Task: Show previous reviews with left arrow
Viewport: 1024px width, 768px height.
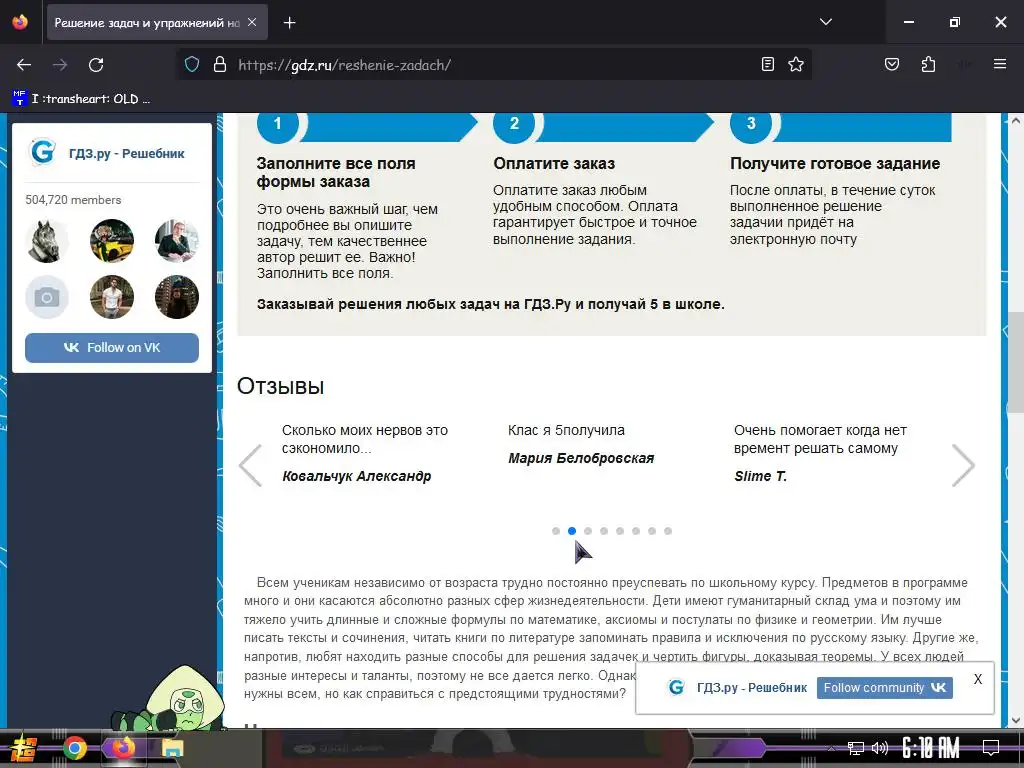Action: click(251, 465)
